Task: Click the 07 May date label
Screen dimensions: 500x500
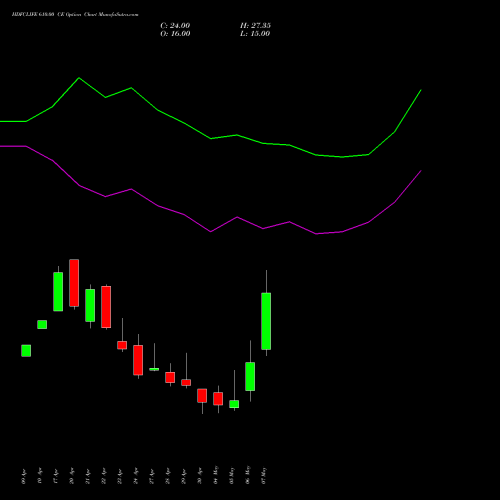Action: pyautogui.click(x=264, y=476)
